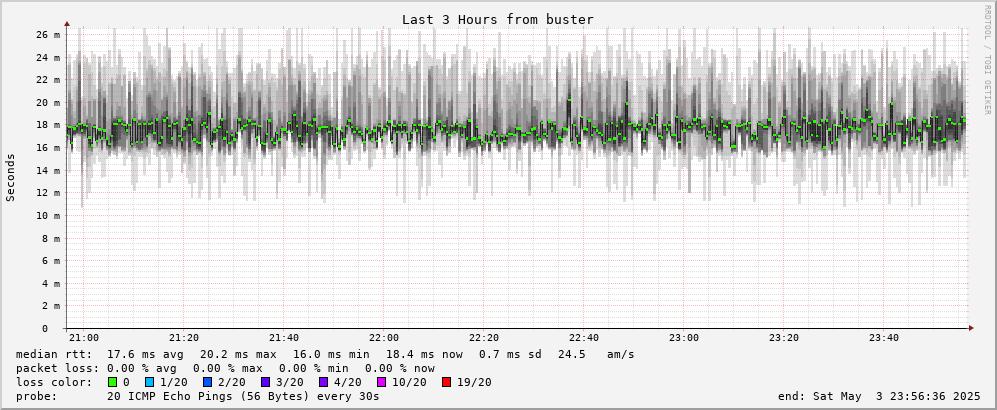Click the 21:00 time axis label
The width and height of the screenshot is (997, 410).
pos(84,338)
